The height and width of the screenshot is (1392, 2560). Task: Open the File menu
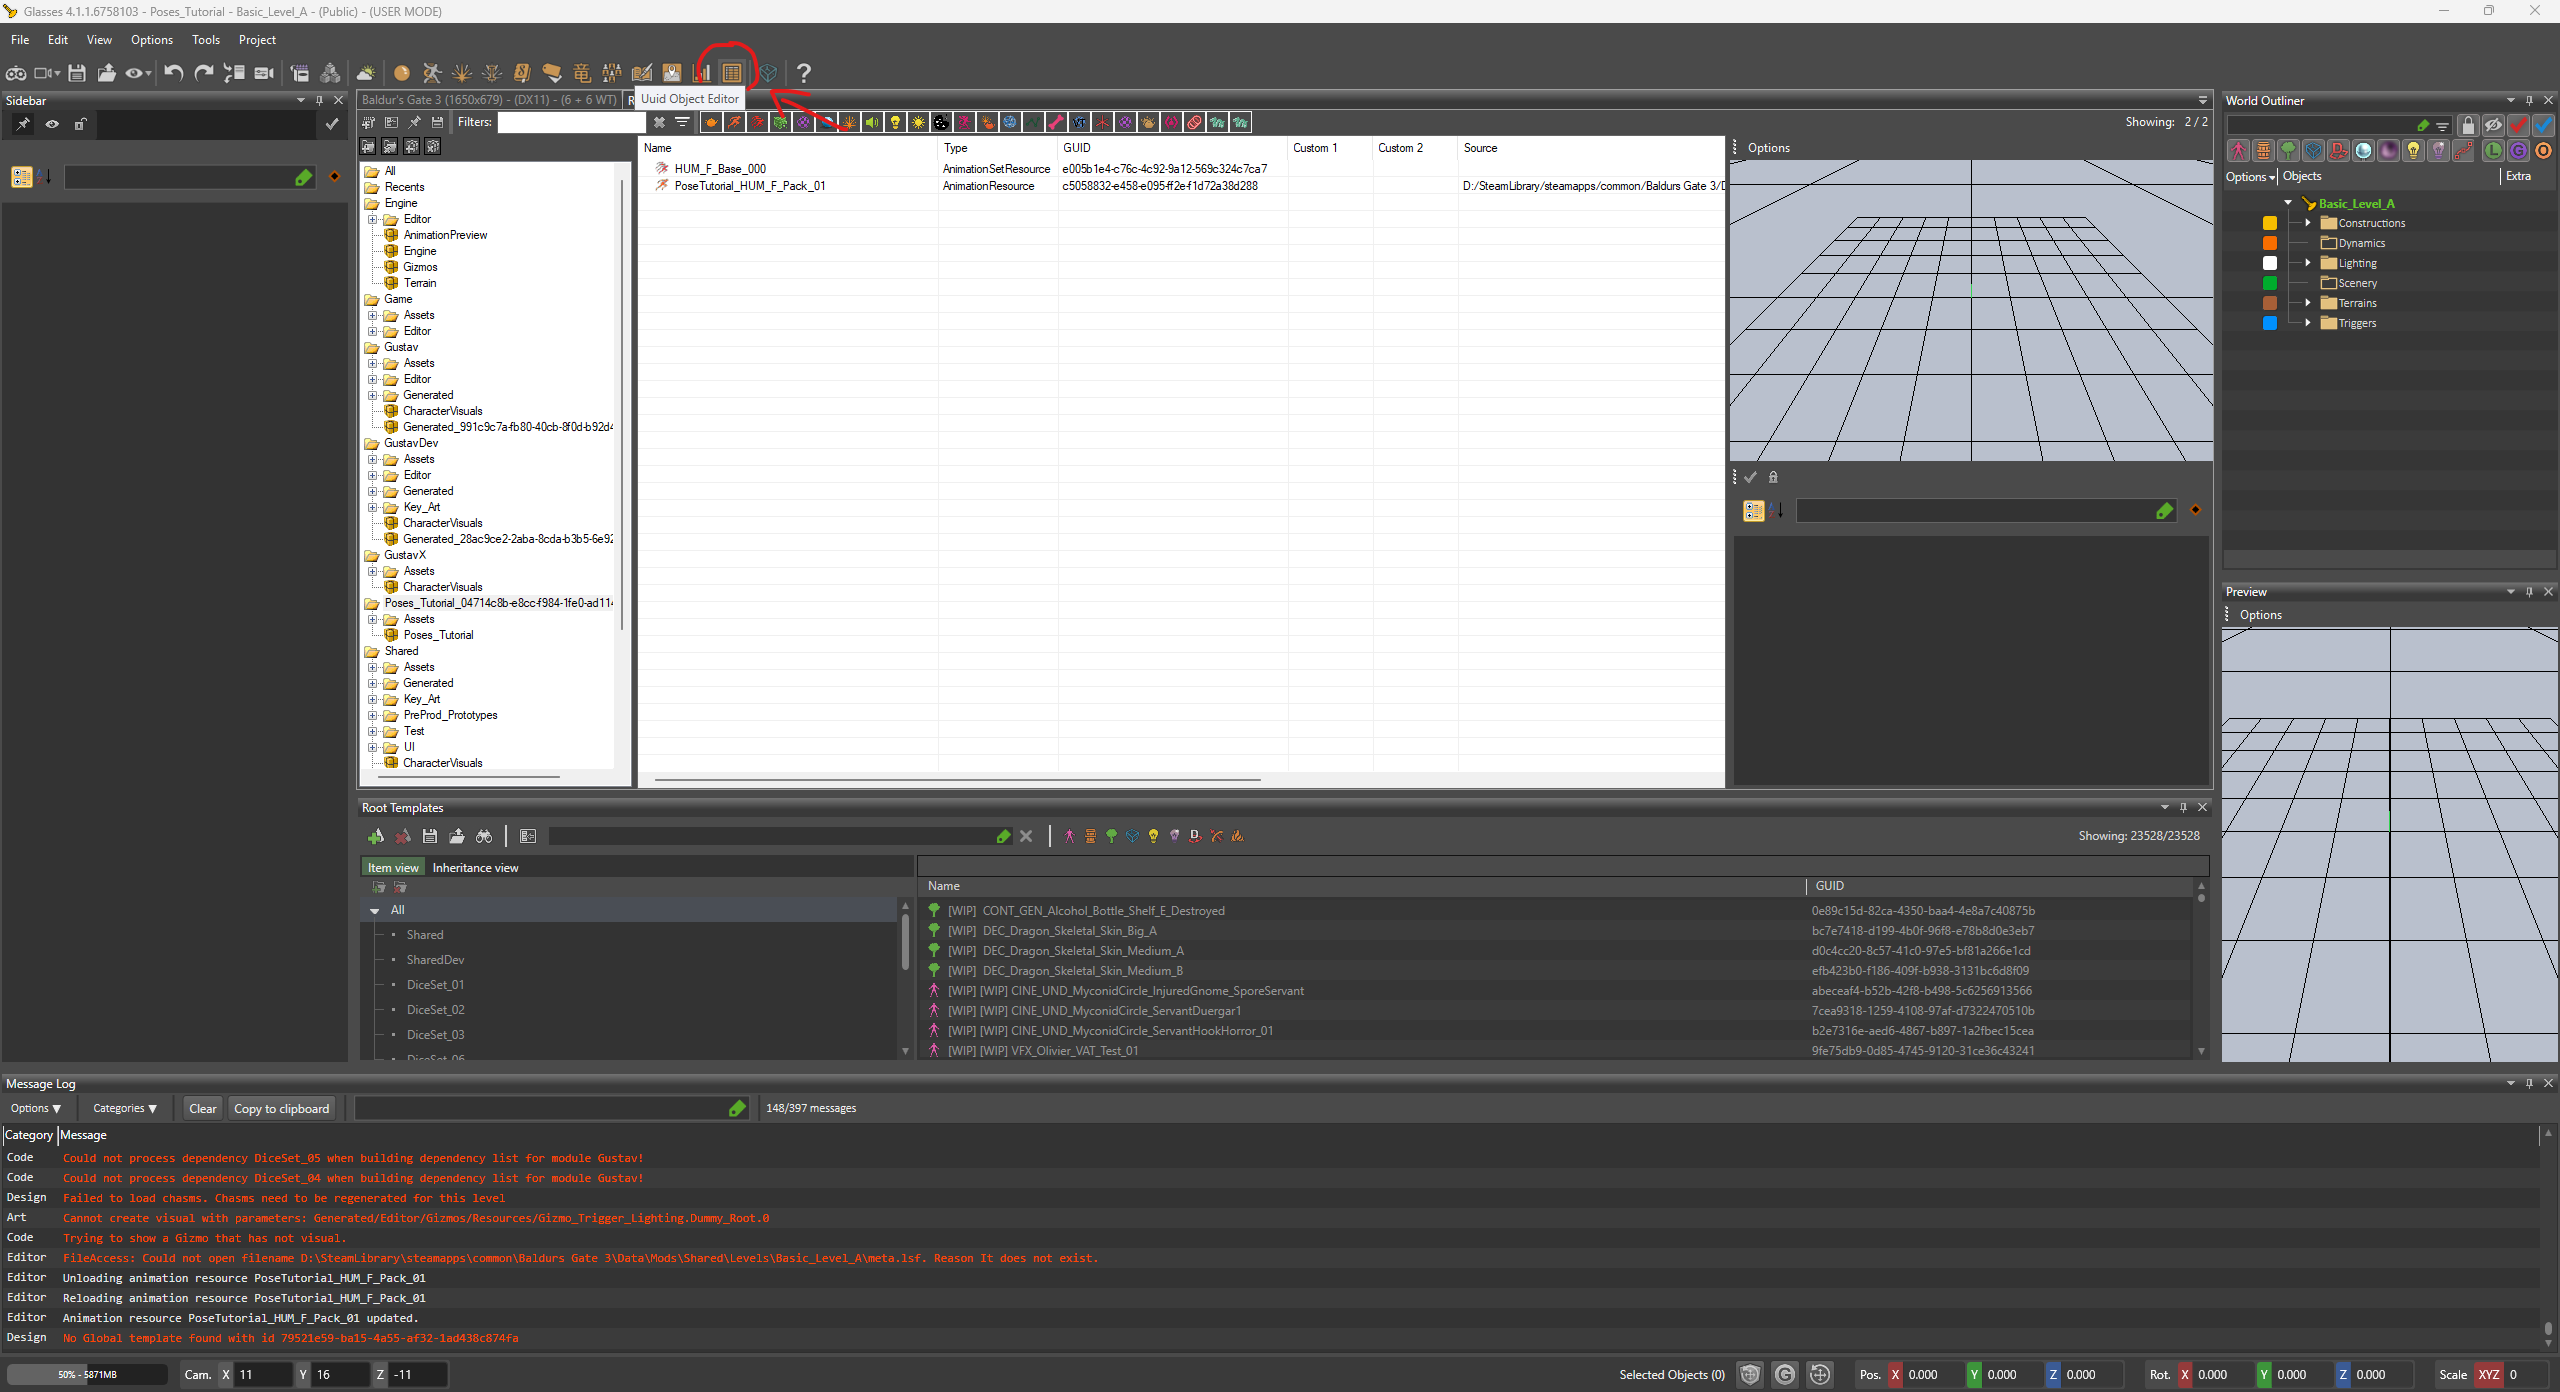point(20,40)
